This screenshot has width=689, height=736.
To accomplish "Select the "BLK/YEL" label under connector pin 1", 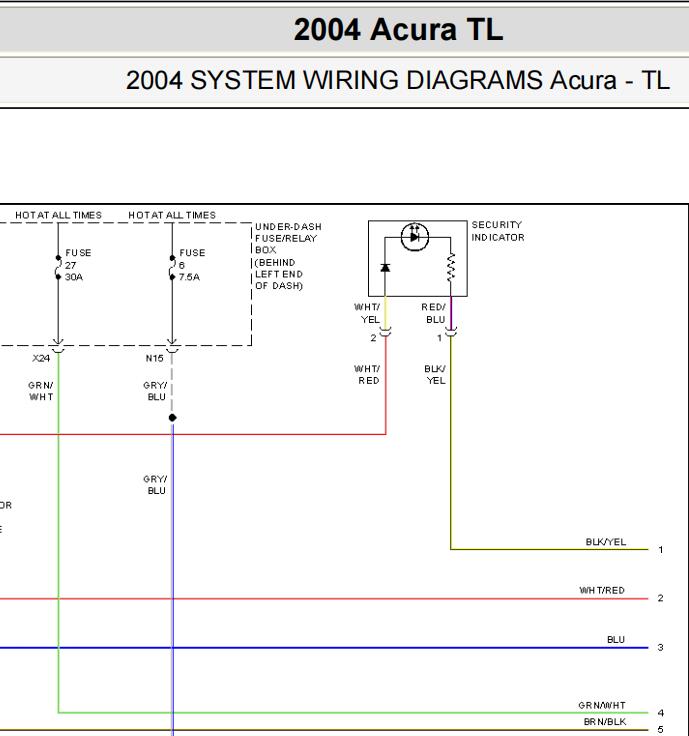I will click(x=435, y=375).
